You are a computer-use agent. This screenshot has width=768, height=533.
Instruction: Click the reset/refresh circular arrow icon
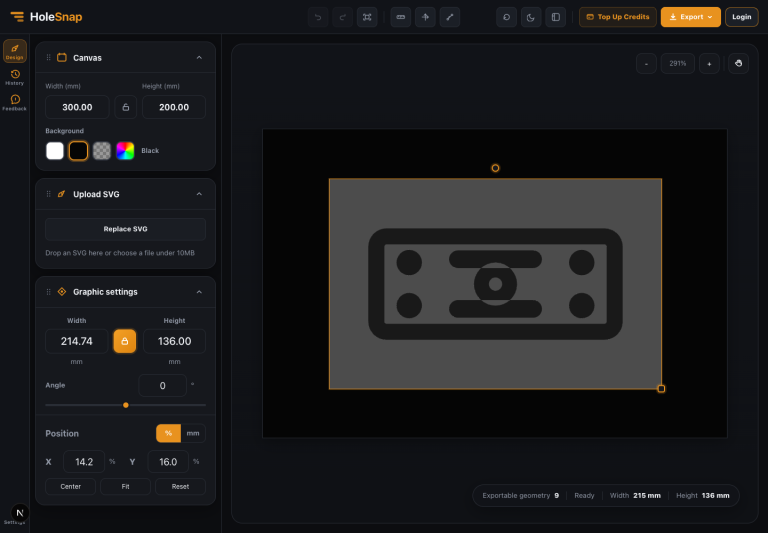tap(506, 17)
